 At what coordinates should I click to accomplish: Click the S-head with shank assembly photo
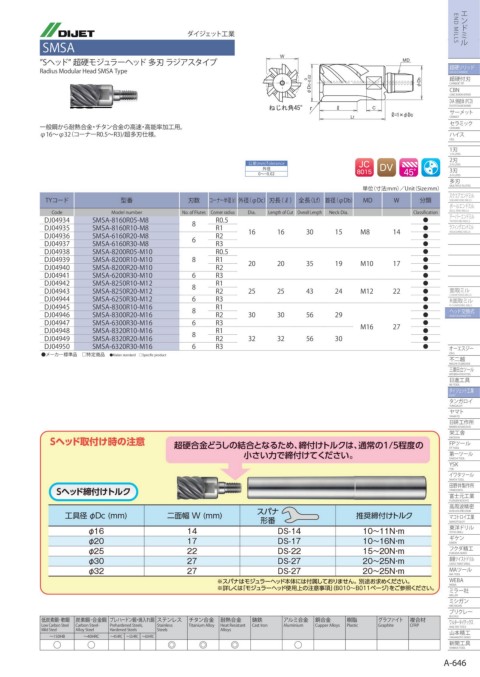pyautogui.click(x=301, y=488)
